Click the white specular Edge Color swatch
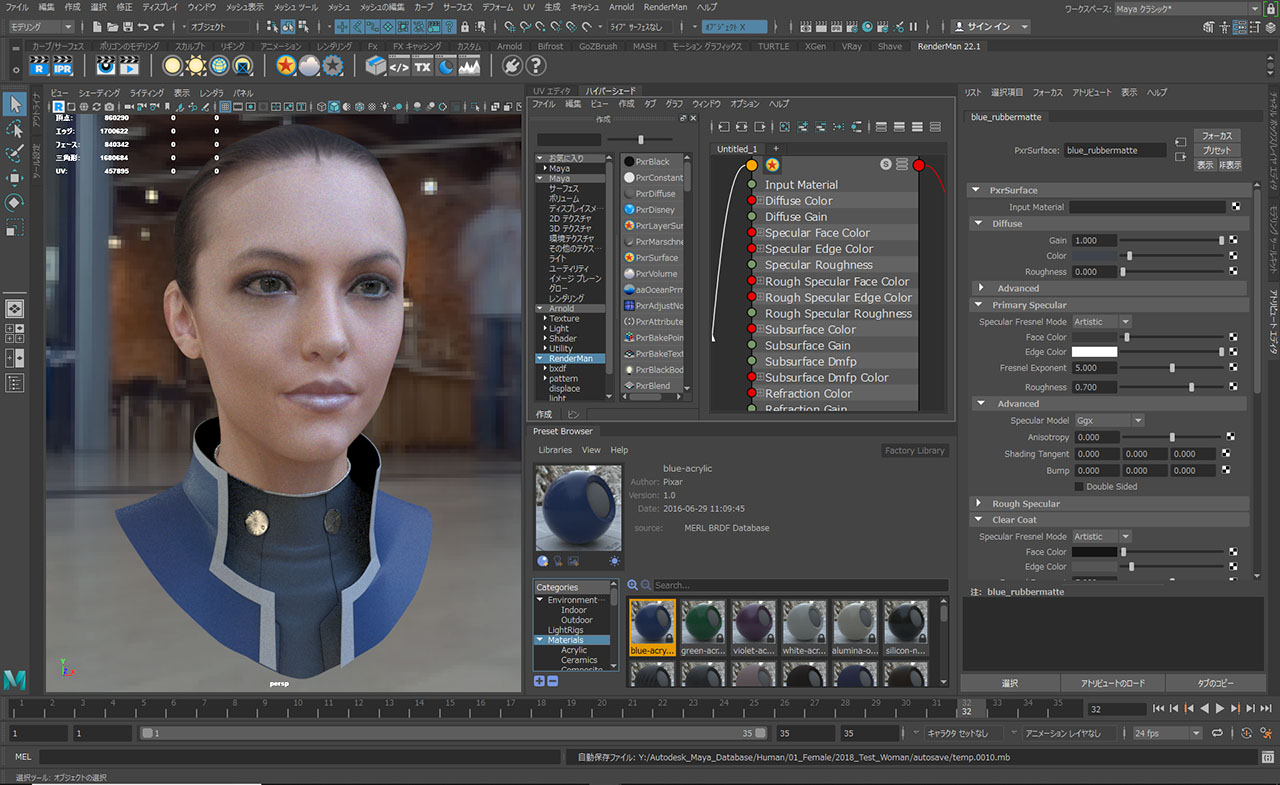 [1094, 352]
